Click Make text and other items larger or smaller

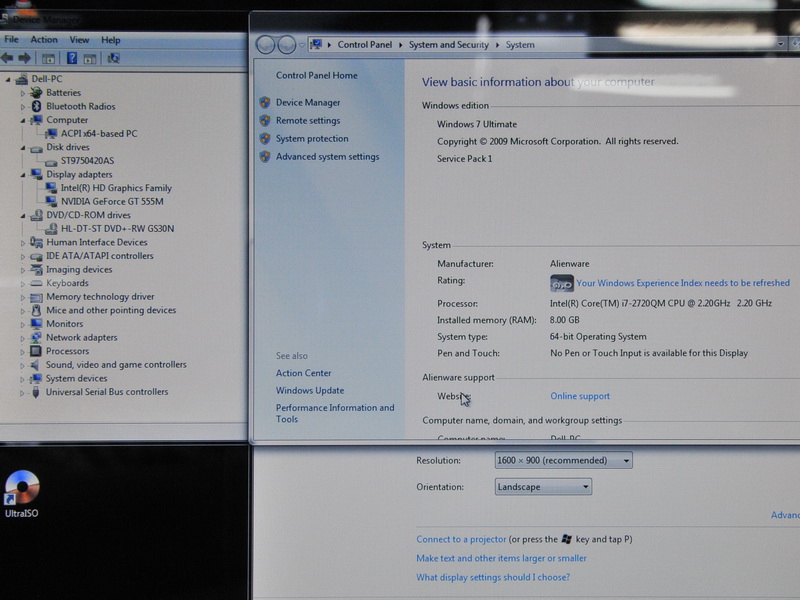502,558
